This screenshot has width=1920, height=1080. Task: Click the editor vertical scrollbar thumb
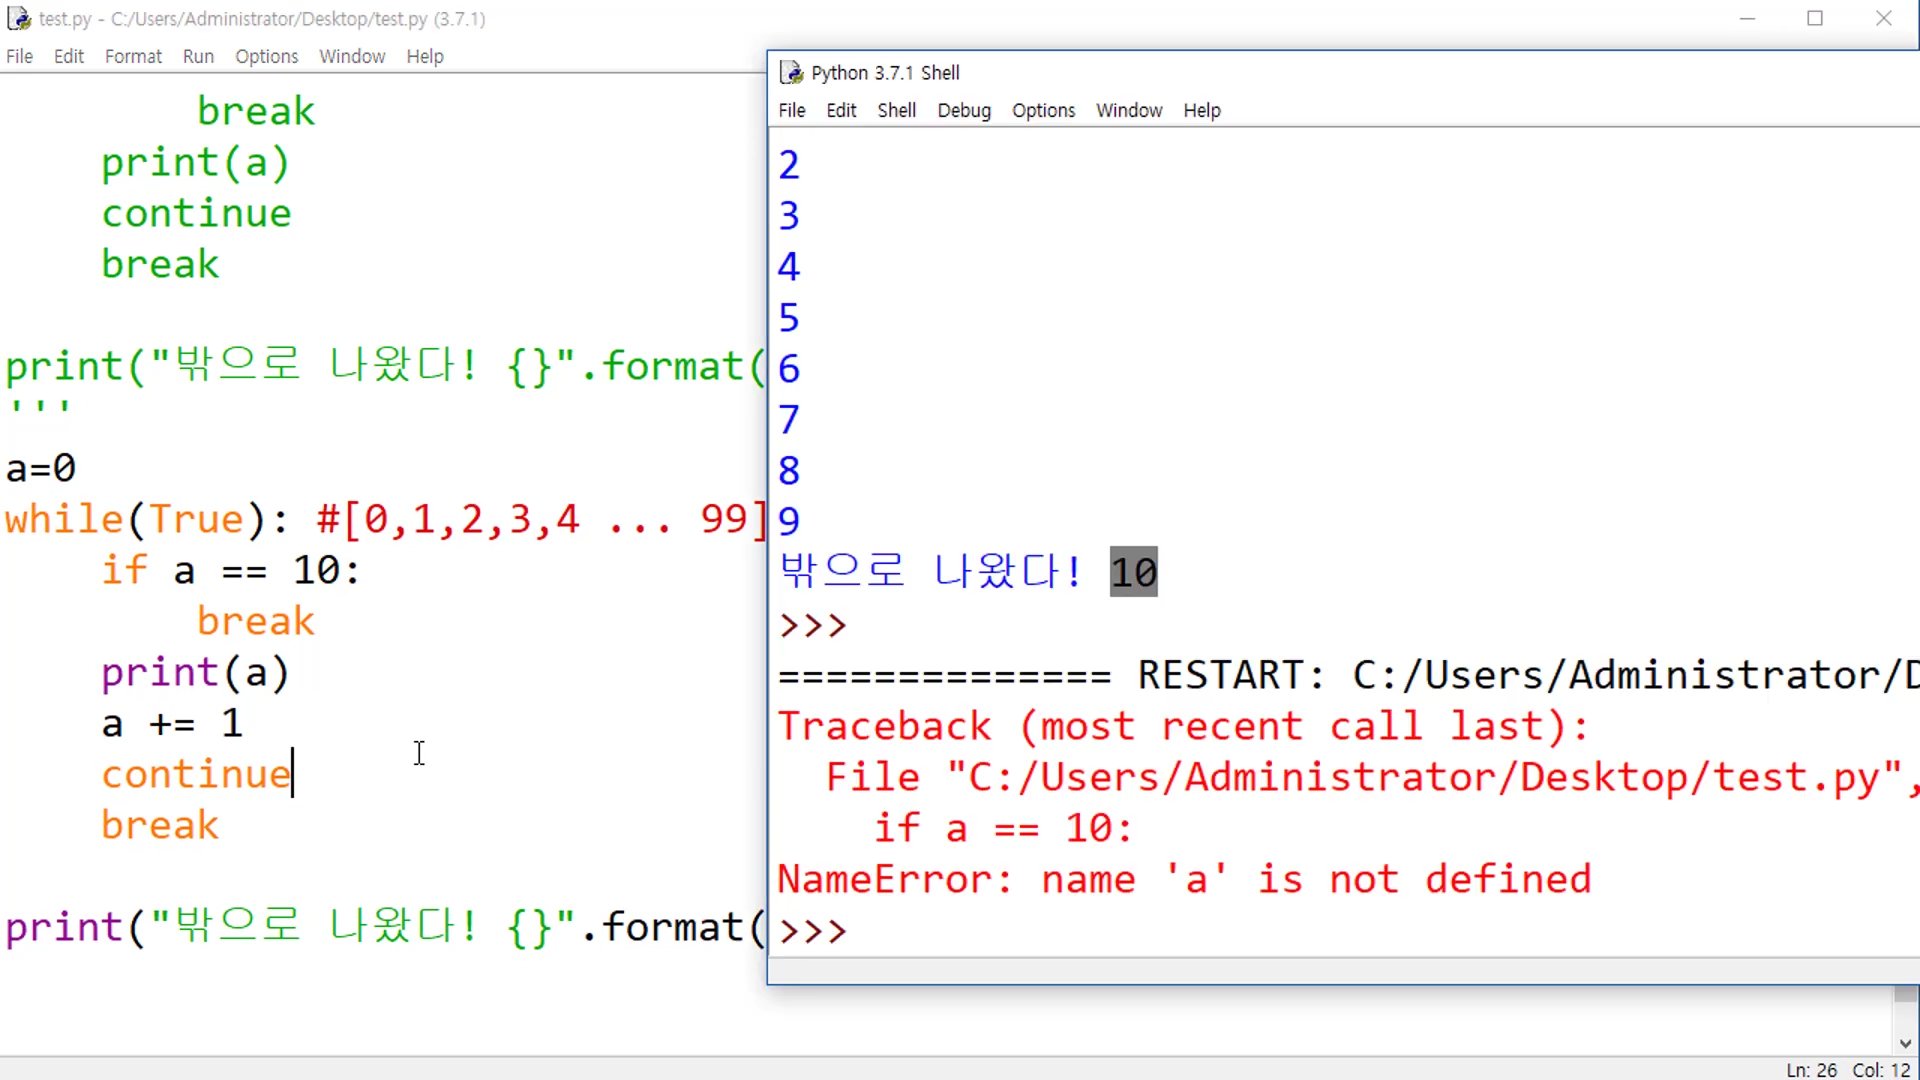coord(1906,994)
